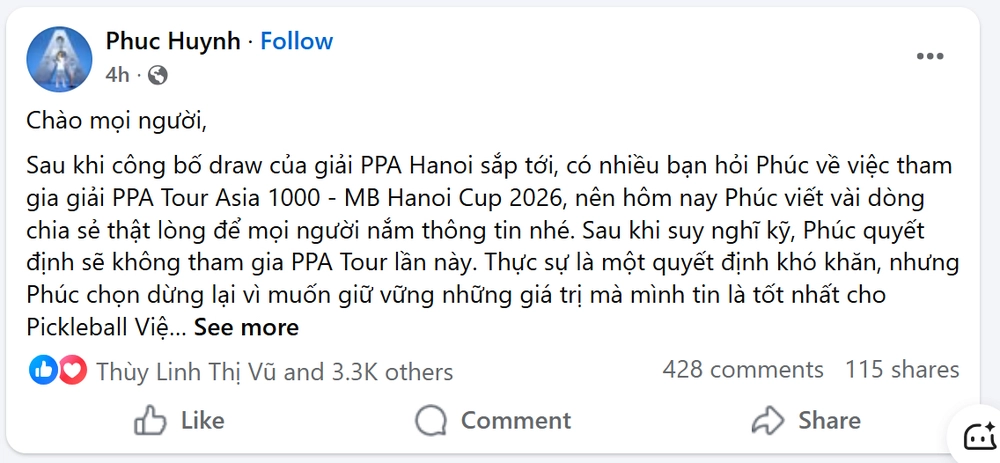Screen dimensions: 1000x463
Task: Click the share arrow icon
Action: coord(768,420)
